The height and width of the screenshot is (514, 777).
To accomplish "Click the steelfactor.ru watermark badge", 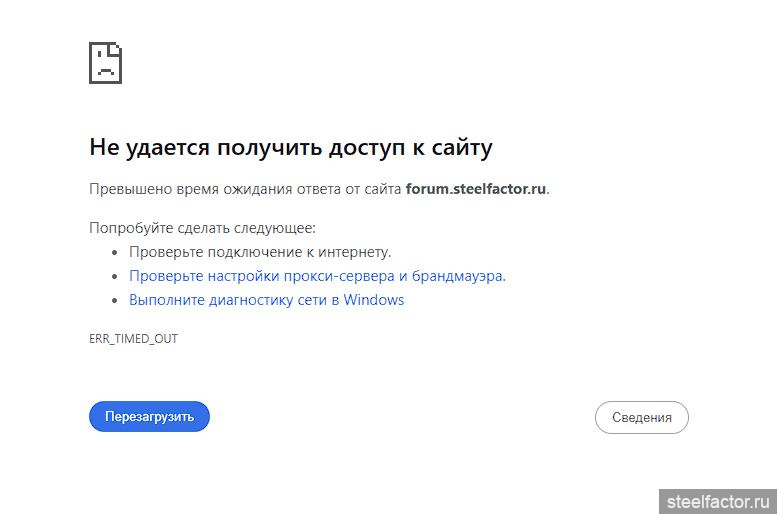I will pyautogui.click(x=716, y=498).
